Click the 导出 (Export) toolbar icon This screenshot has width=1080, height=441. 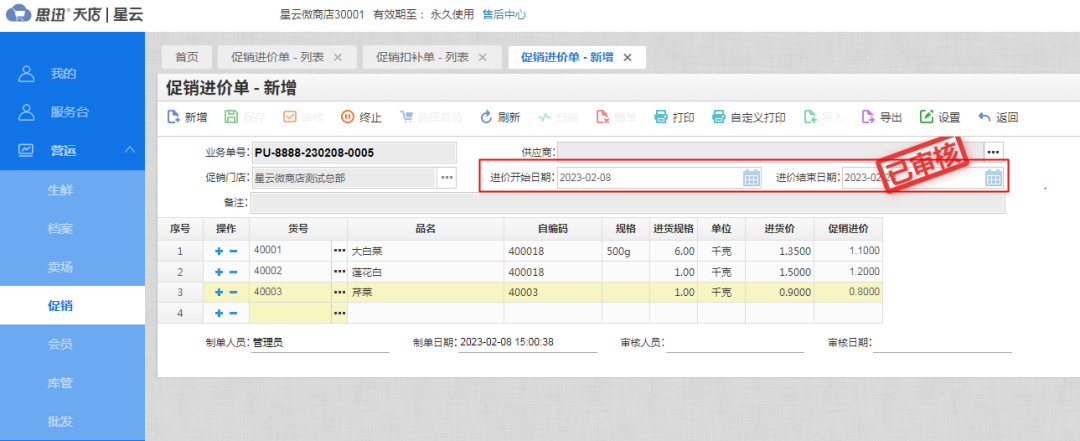(881, 117)
